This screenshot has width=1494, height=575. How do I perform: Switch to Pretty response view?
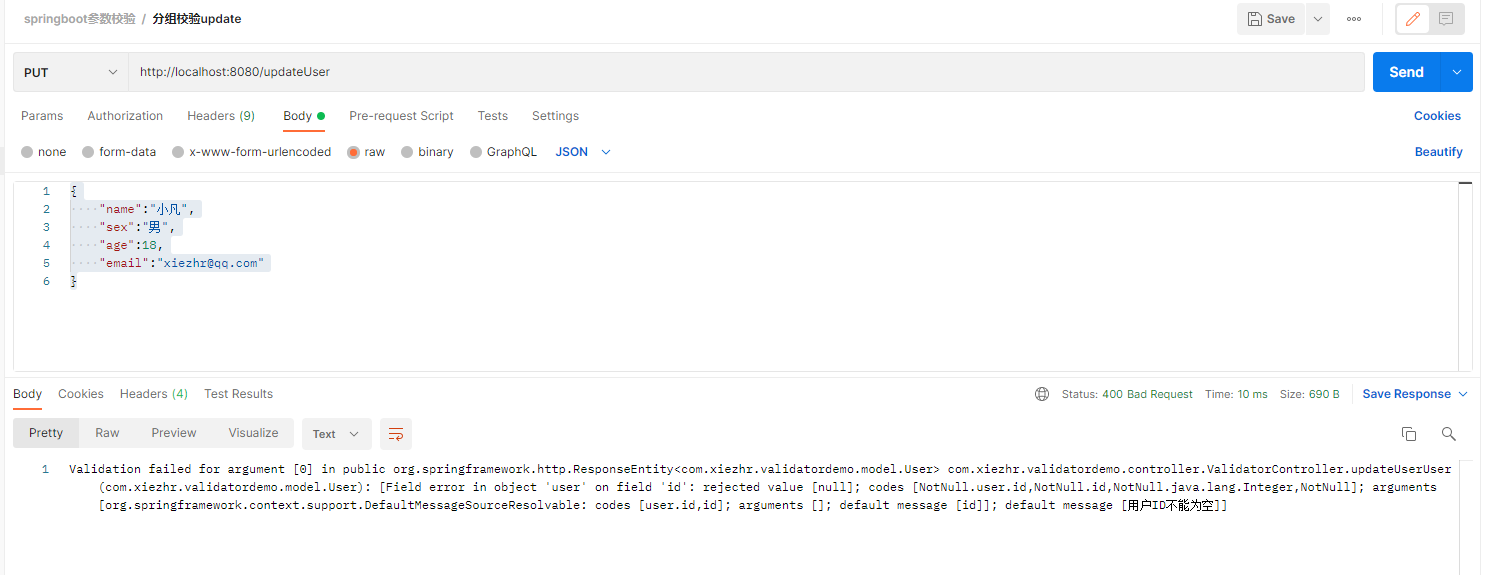[x=46, y=433]
